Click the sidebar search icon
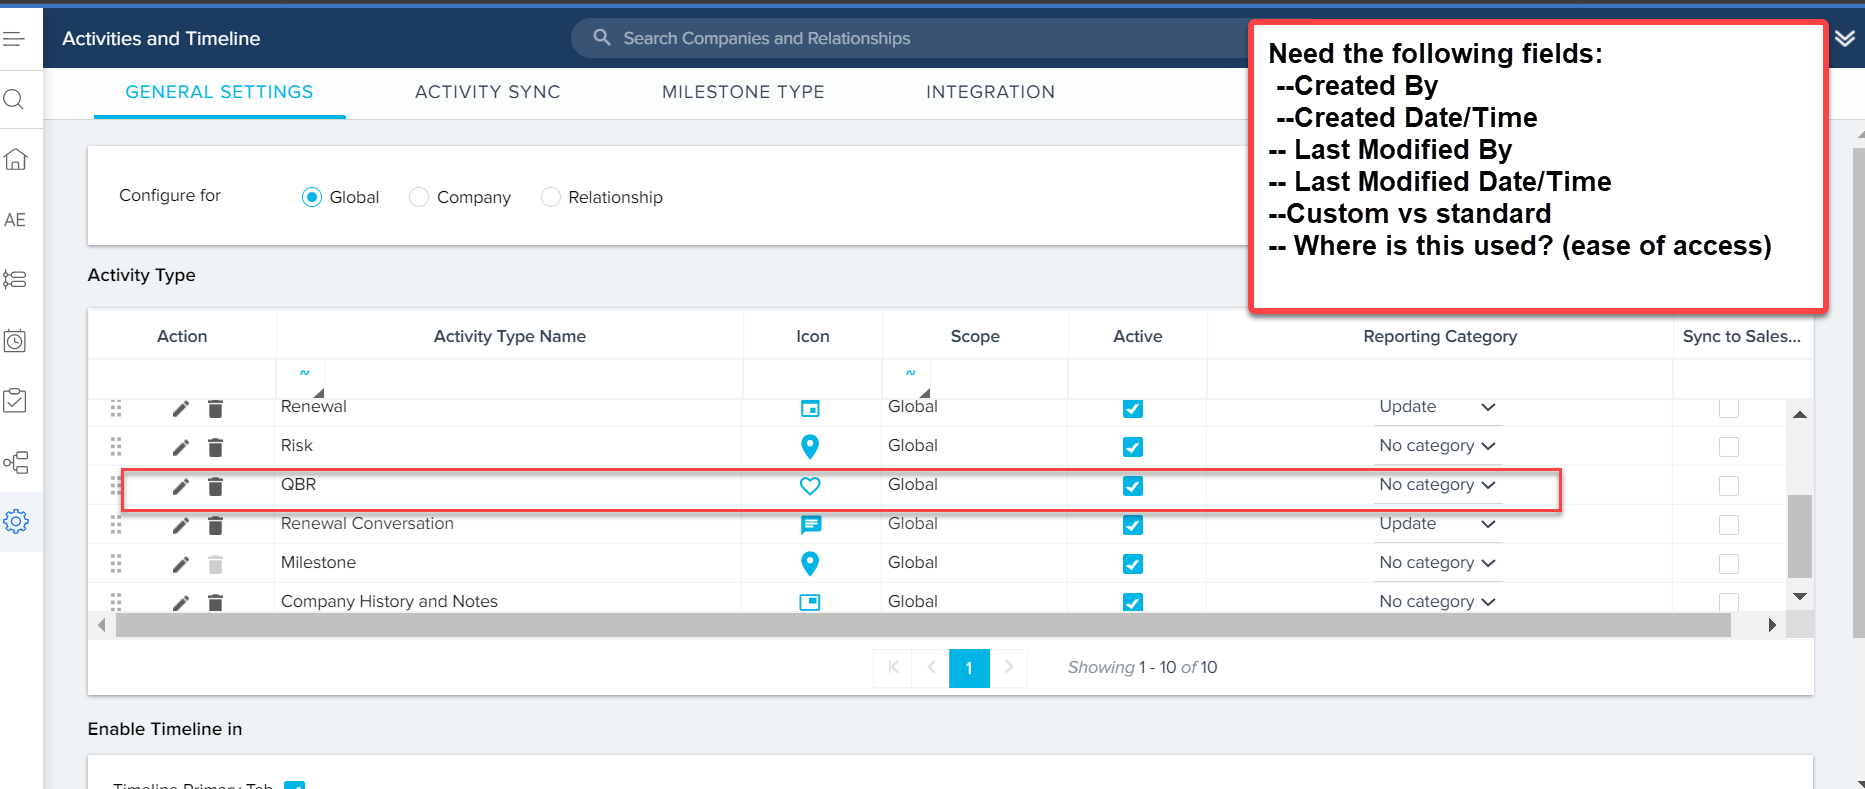This screenshot has width=1865, height=789. [14, 99]
